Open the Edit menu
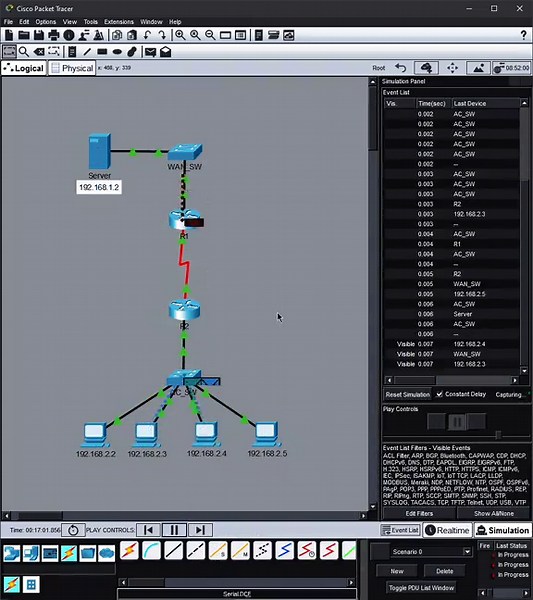Screen dimensions: 533x600 point(24,22)
